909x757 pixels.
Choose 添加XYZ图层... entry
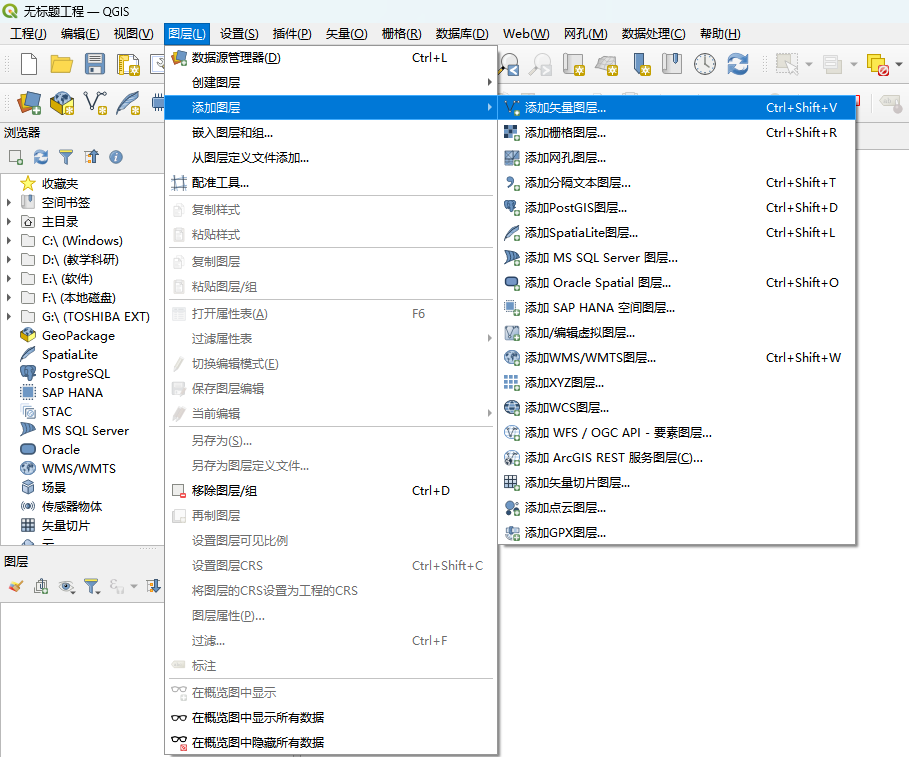click(x=676, y=383)
